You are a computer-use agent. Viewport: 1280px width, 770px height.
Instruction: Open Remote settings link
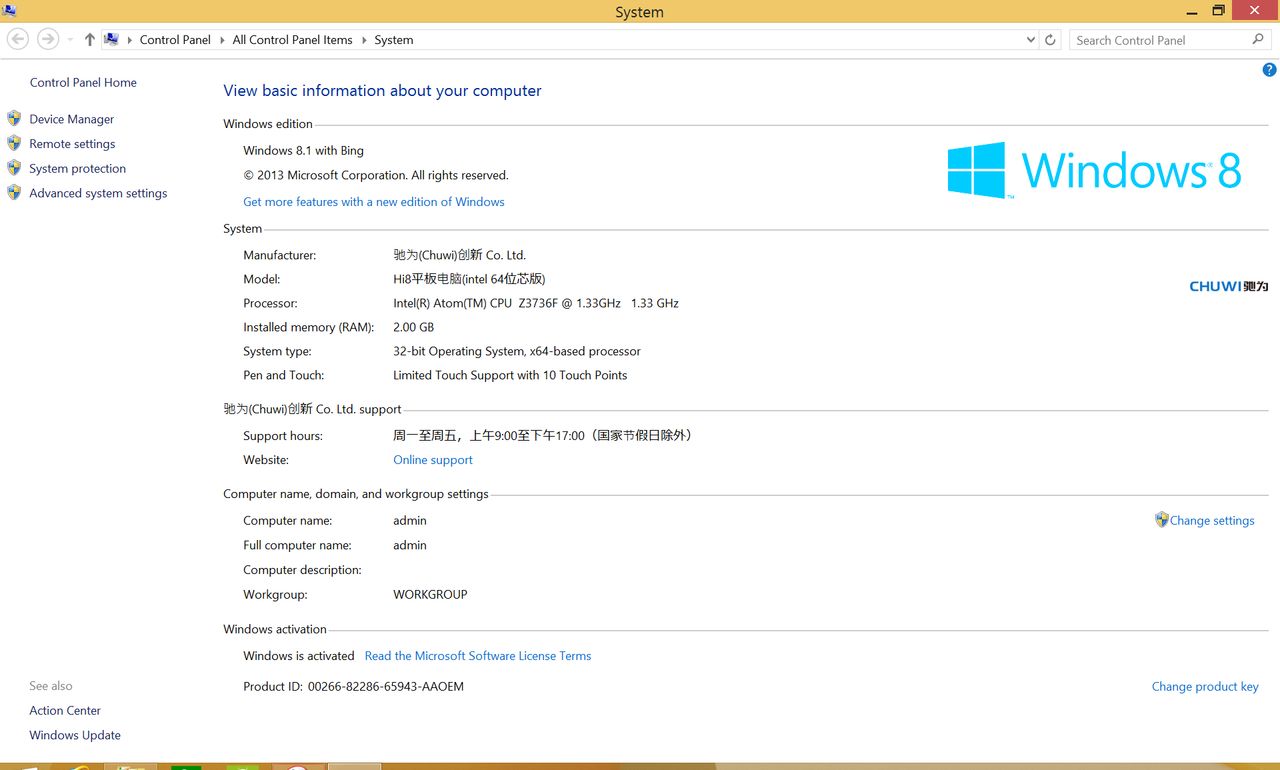[x=72, y=144]
